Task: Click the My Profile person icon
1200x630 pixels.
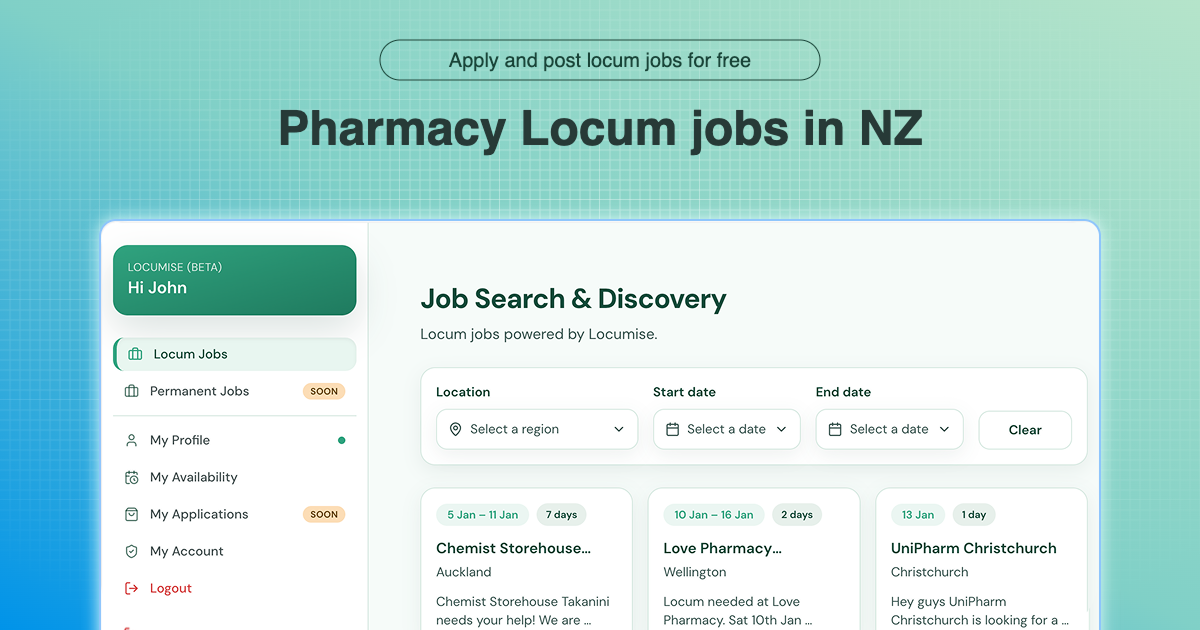Action: tap(131, 440)
